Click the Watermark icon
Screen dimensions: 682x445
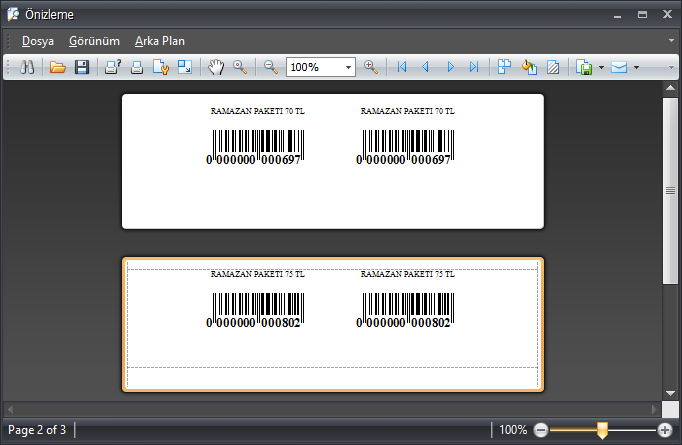click(x=553, y=67)
